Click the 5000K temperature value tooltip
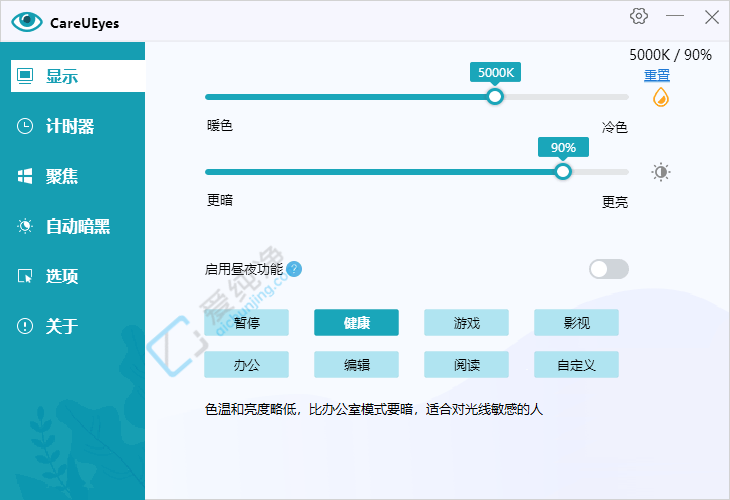The height and width of the screenshot is (500, 730). pos(495,72)
